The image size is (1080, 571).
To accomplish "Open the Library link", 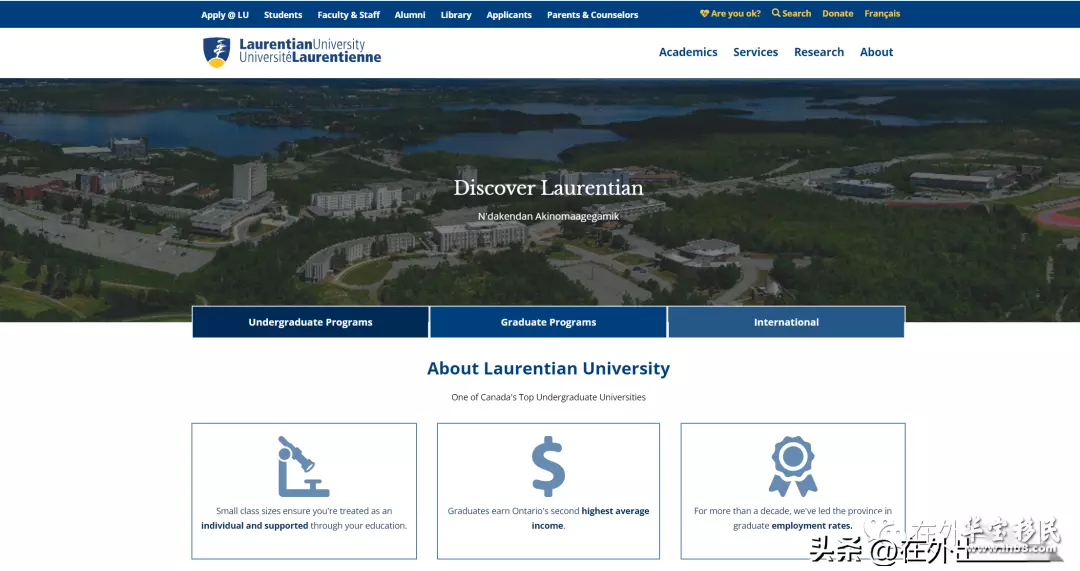I will pos(456,14).
